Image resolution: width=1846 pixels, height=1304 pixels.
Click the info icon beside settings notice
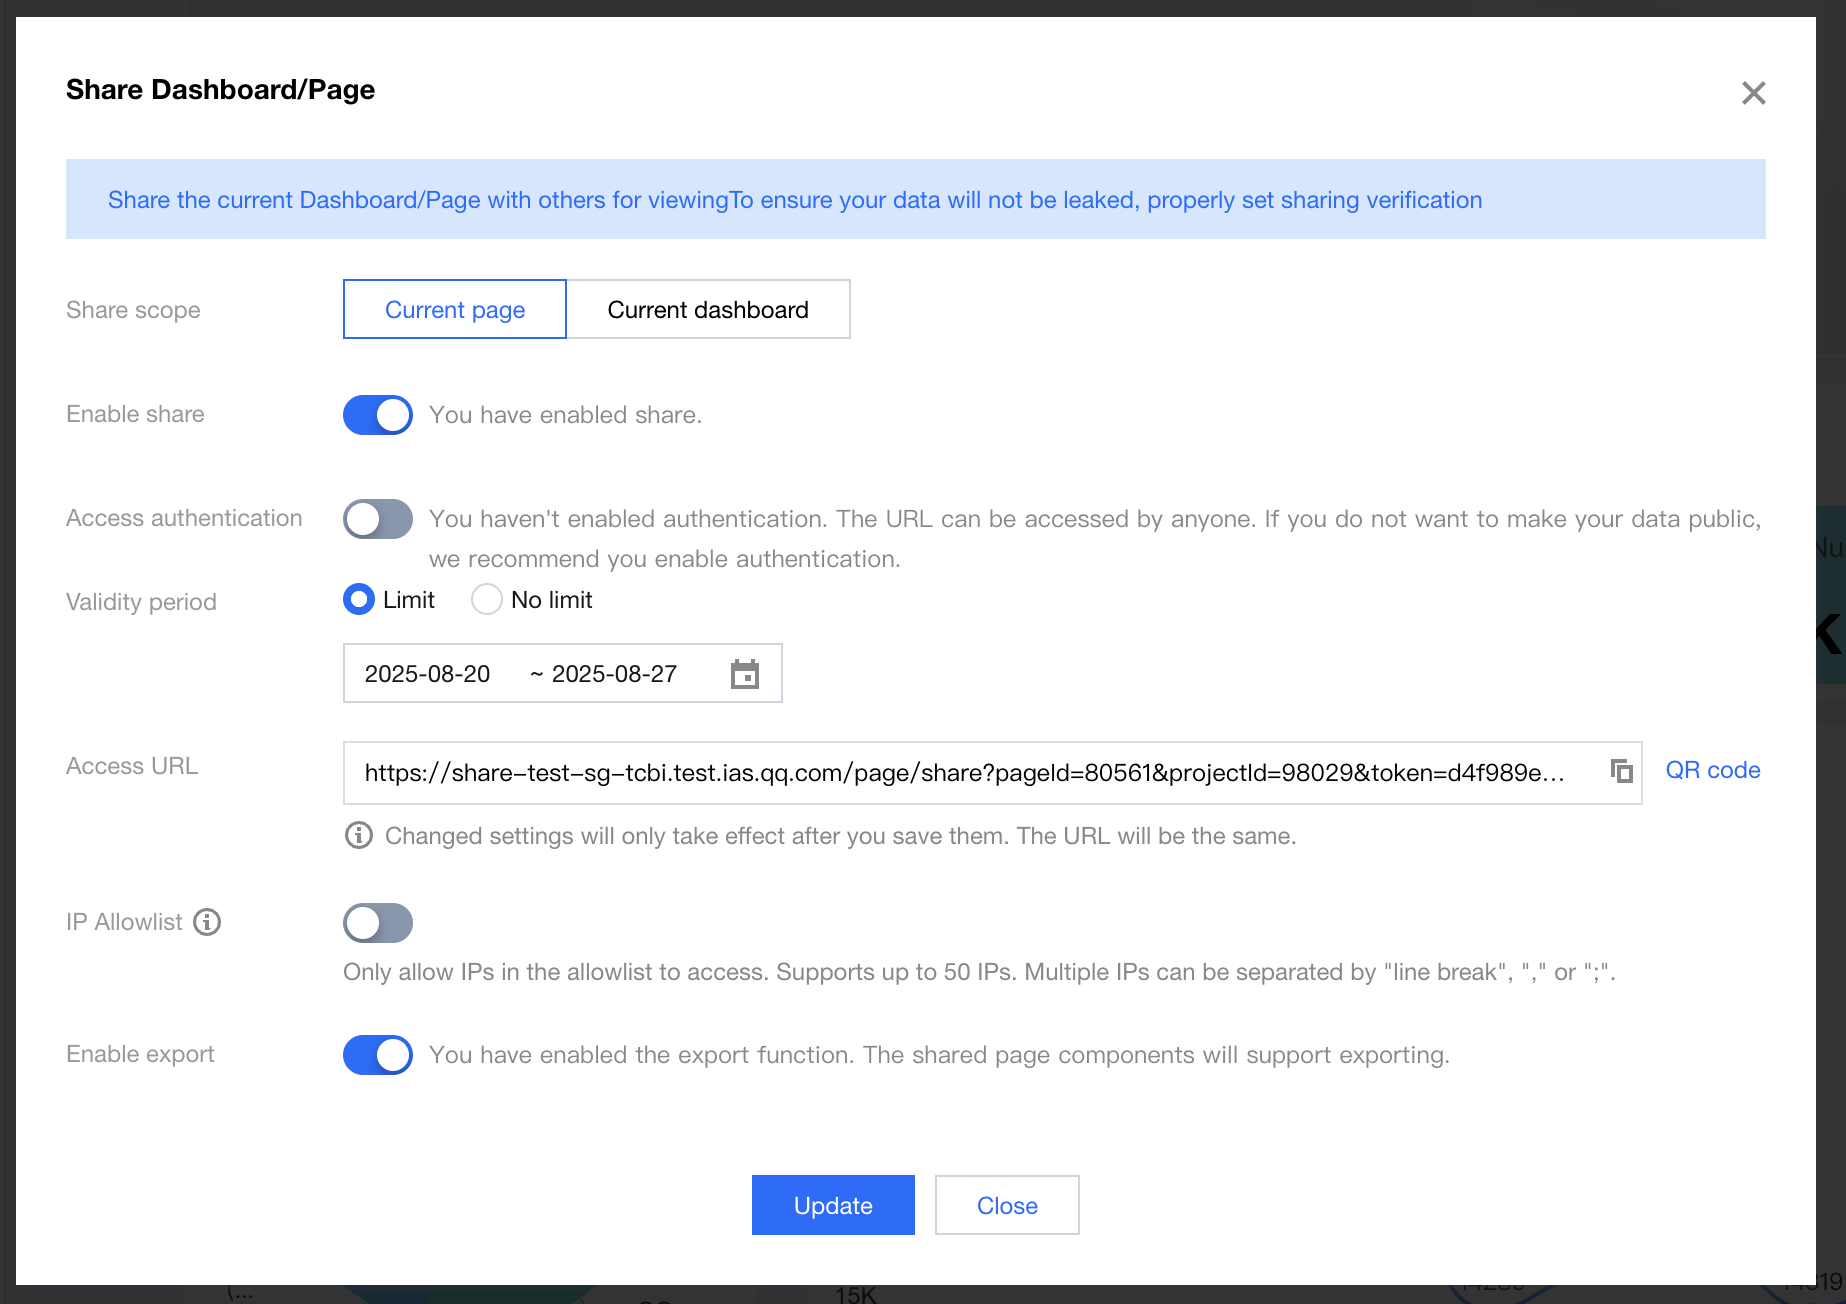(358, 835)
